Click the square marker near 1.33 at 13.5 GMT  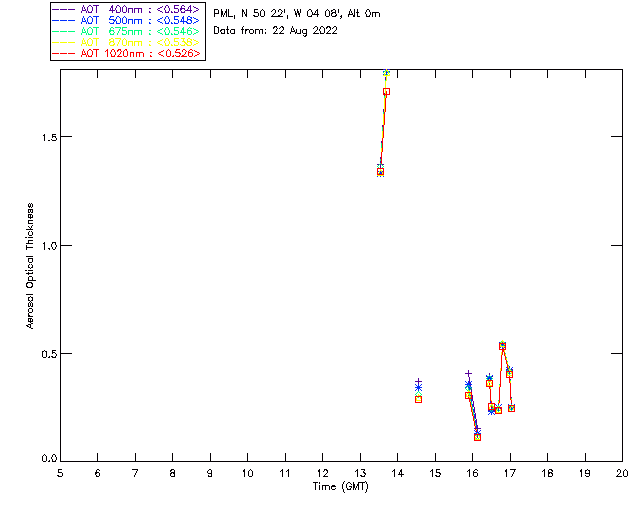[381, 172]
